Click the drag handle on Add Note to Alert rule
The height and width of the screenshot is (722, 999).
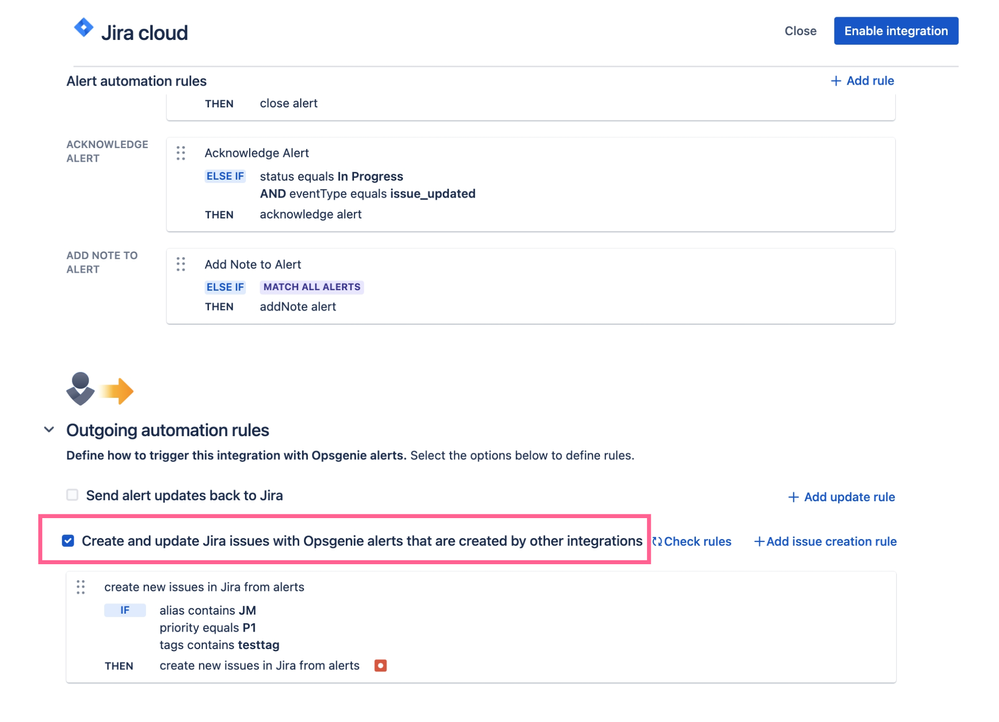coord(181,264)
